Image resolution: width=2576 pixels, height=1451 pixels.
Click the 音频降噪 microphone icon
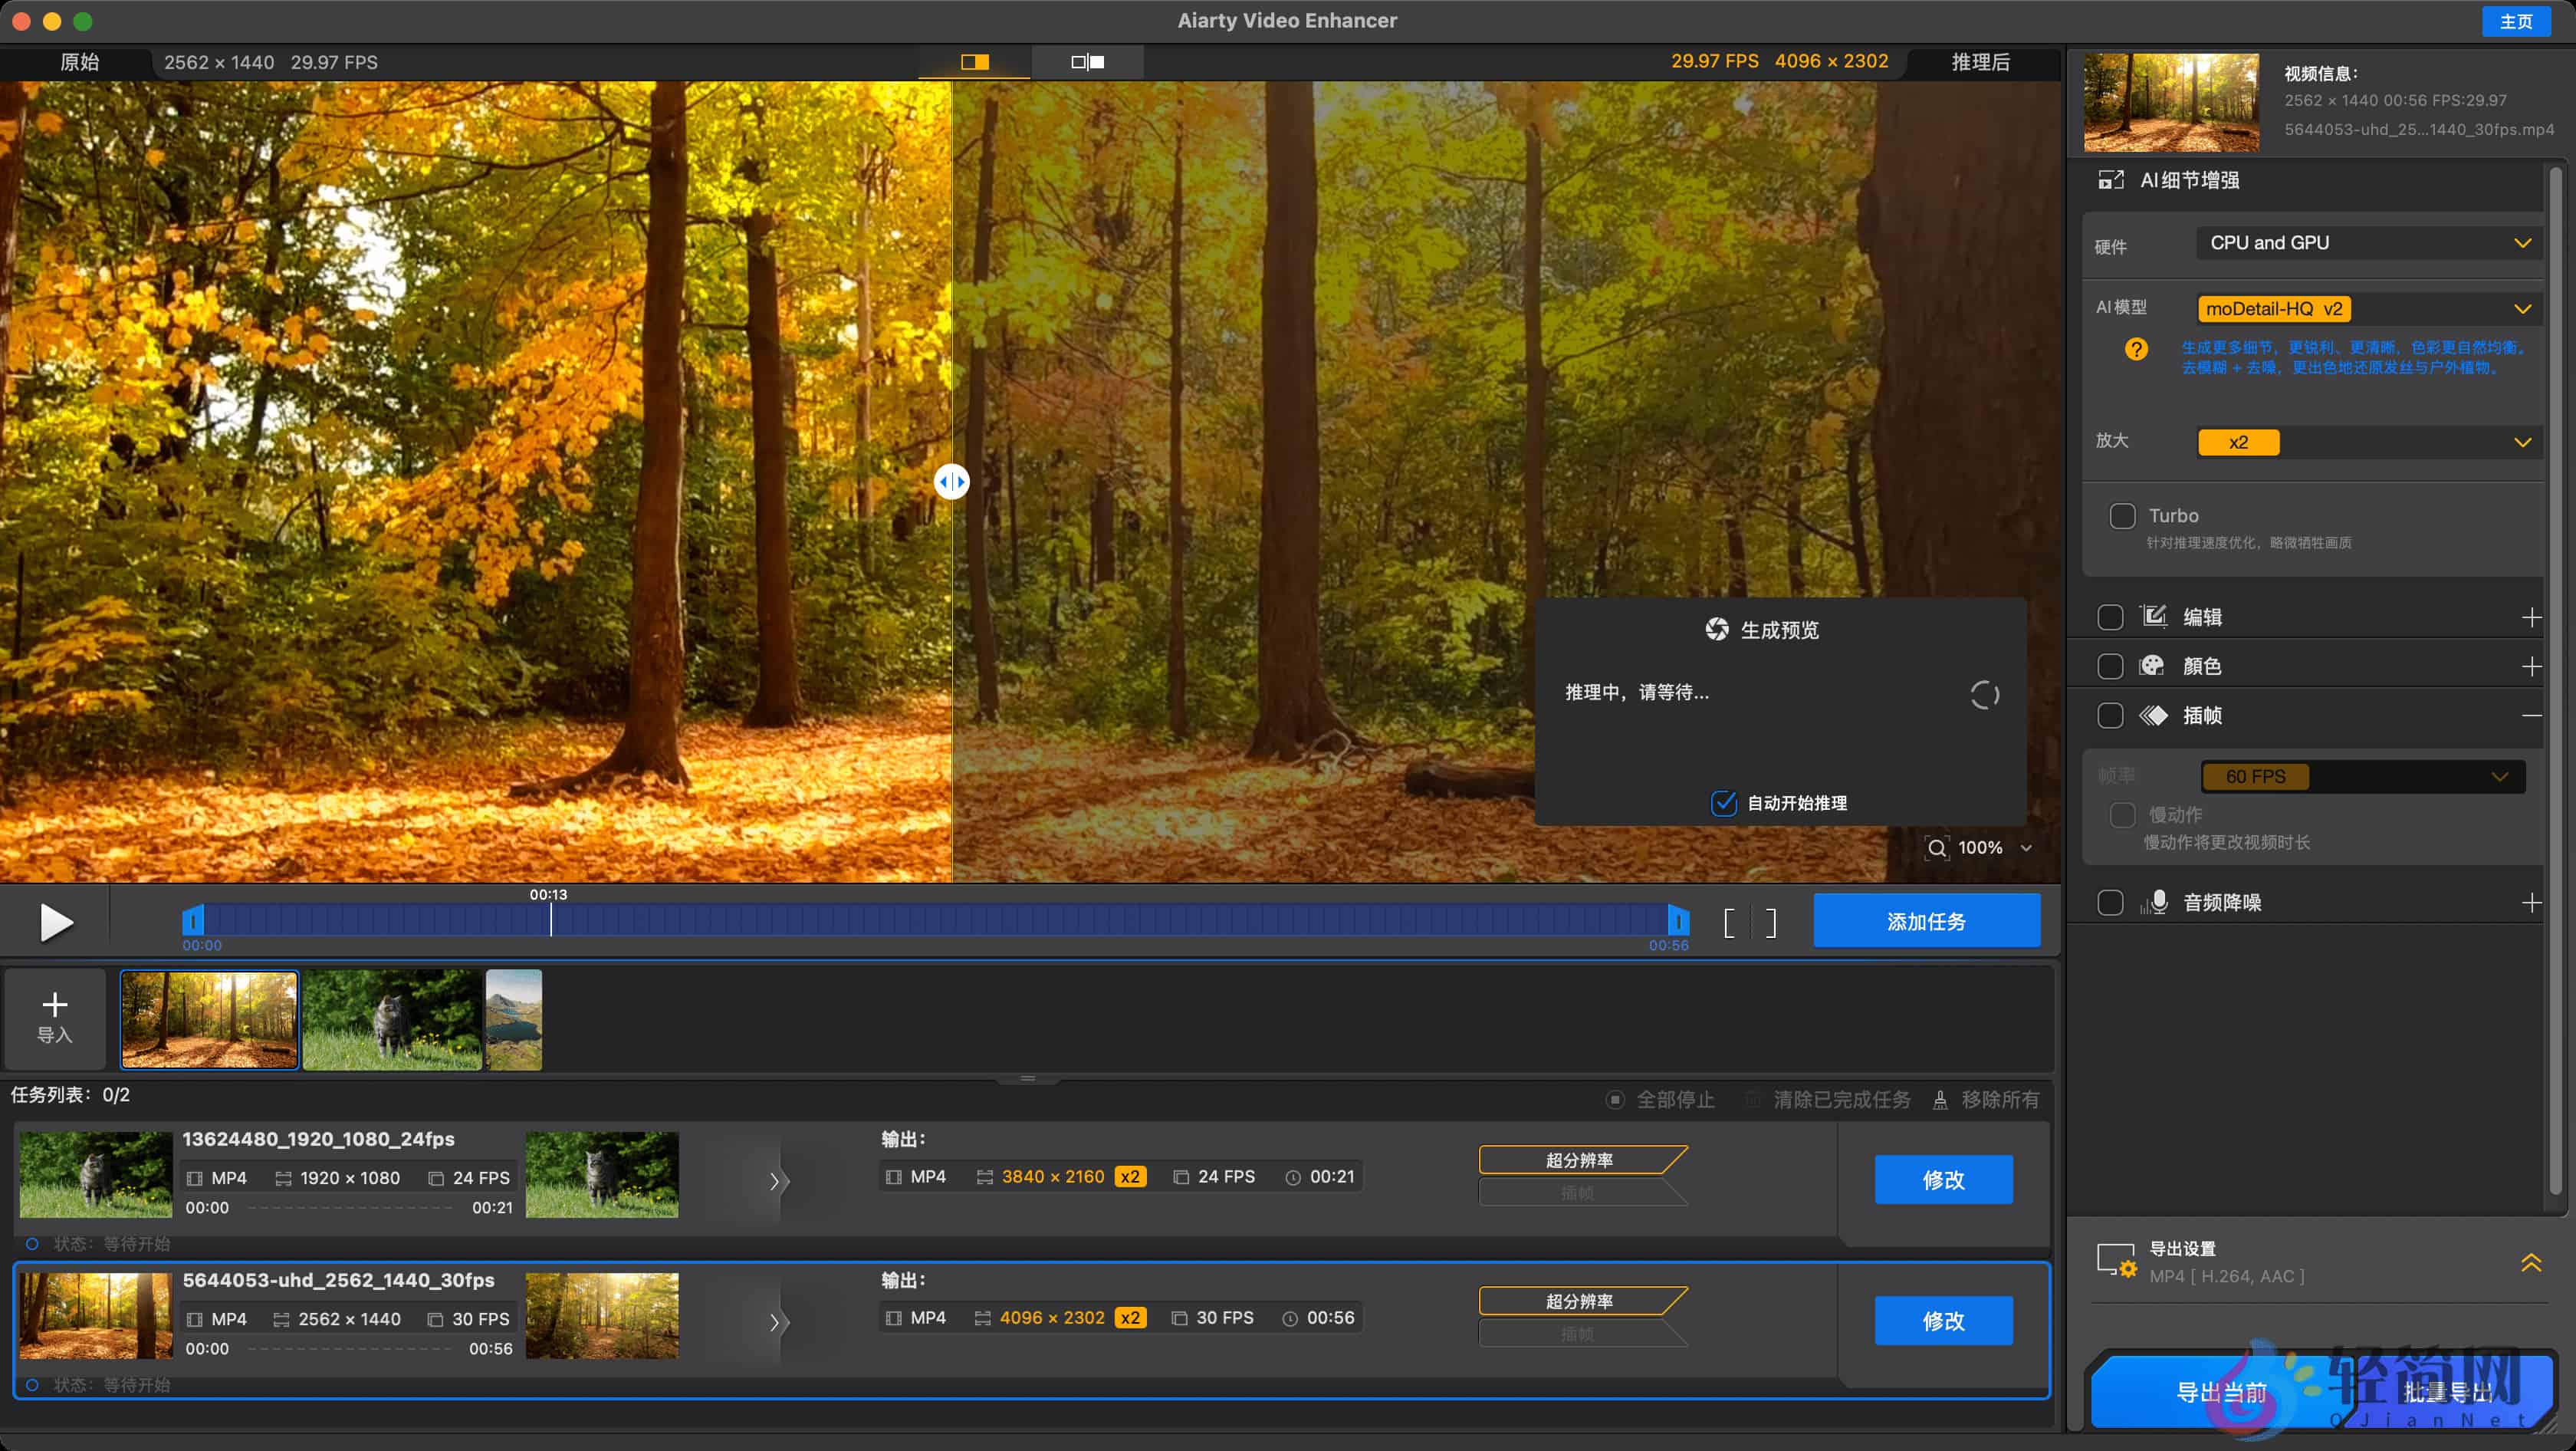coord(2156,901)
